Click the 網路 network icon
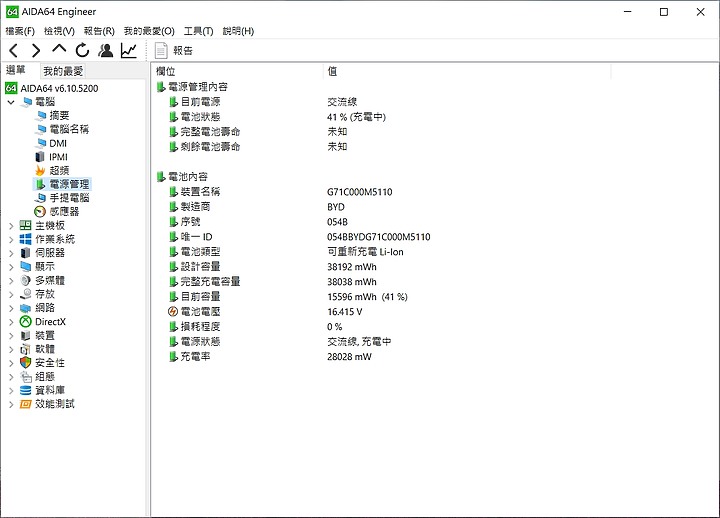 click(26, 308)
